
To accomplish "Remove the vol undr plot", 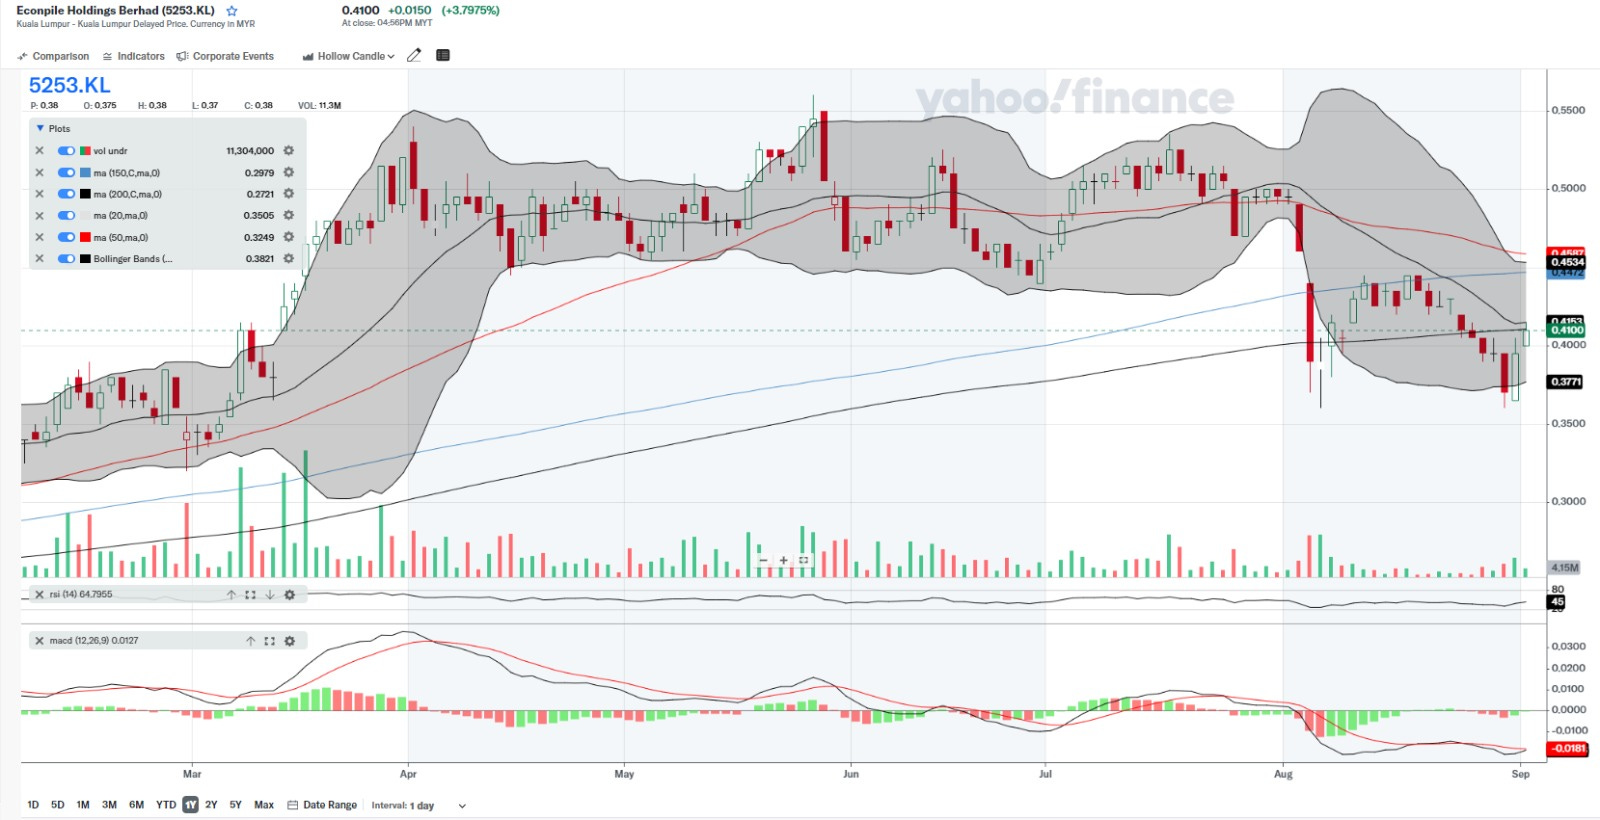I will click(40, 151).
